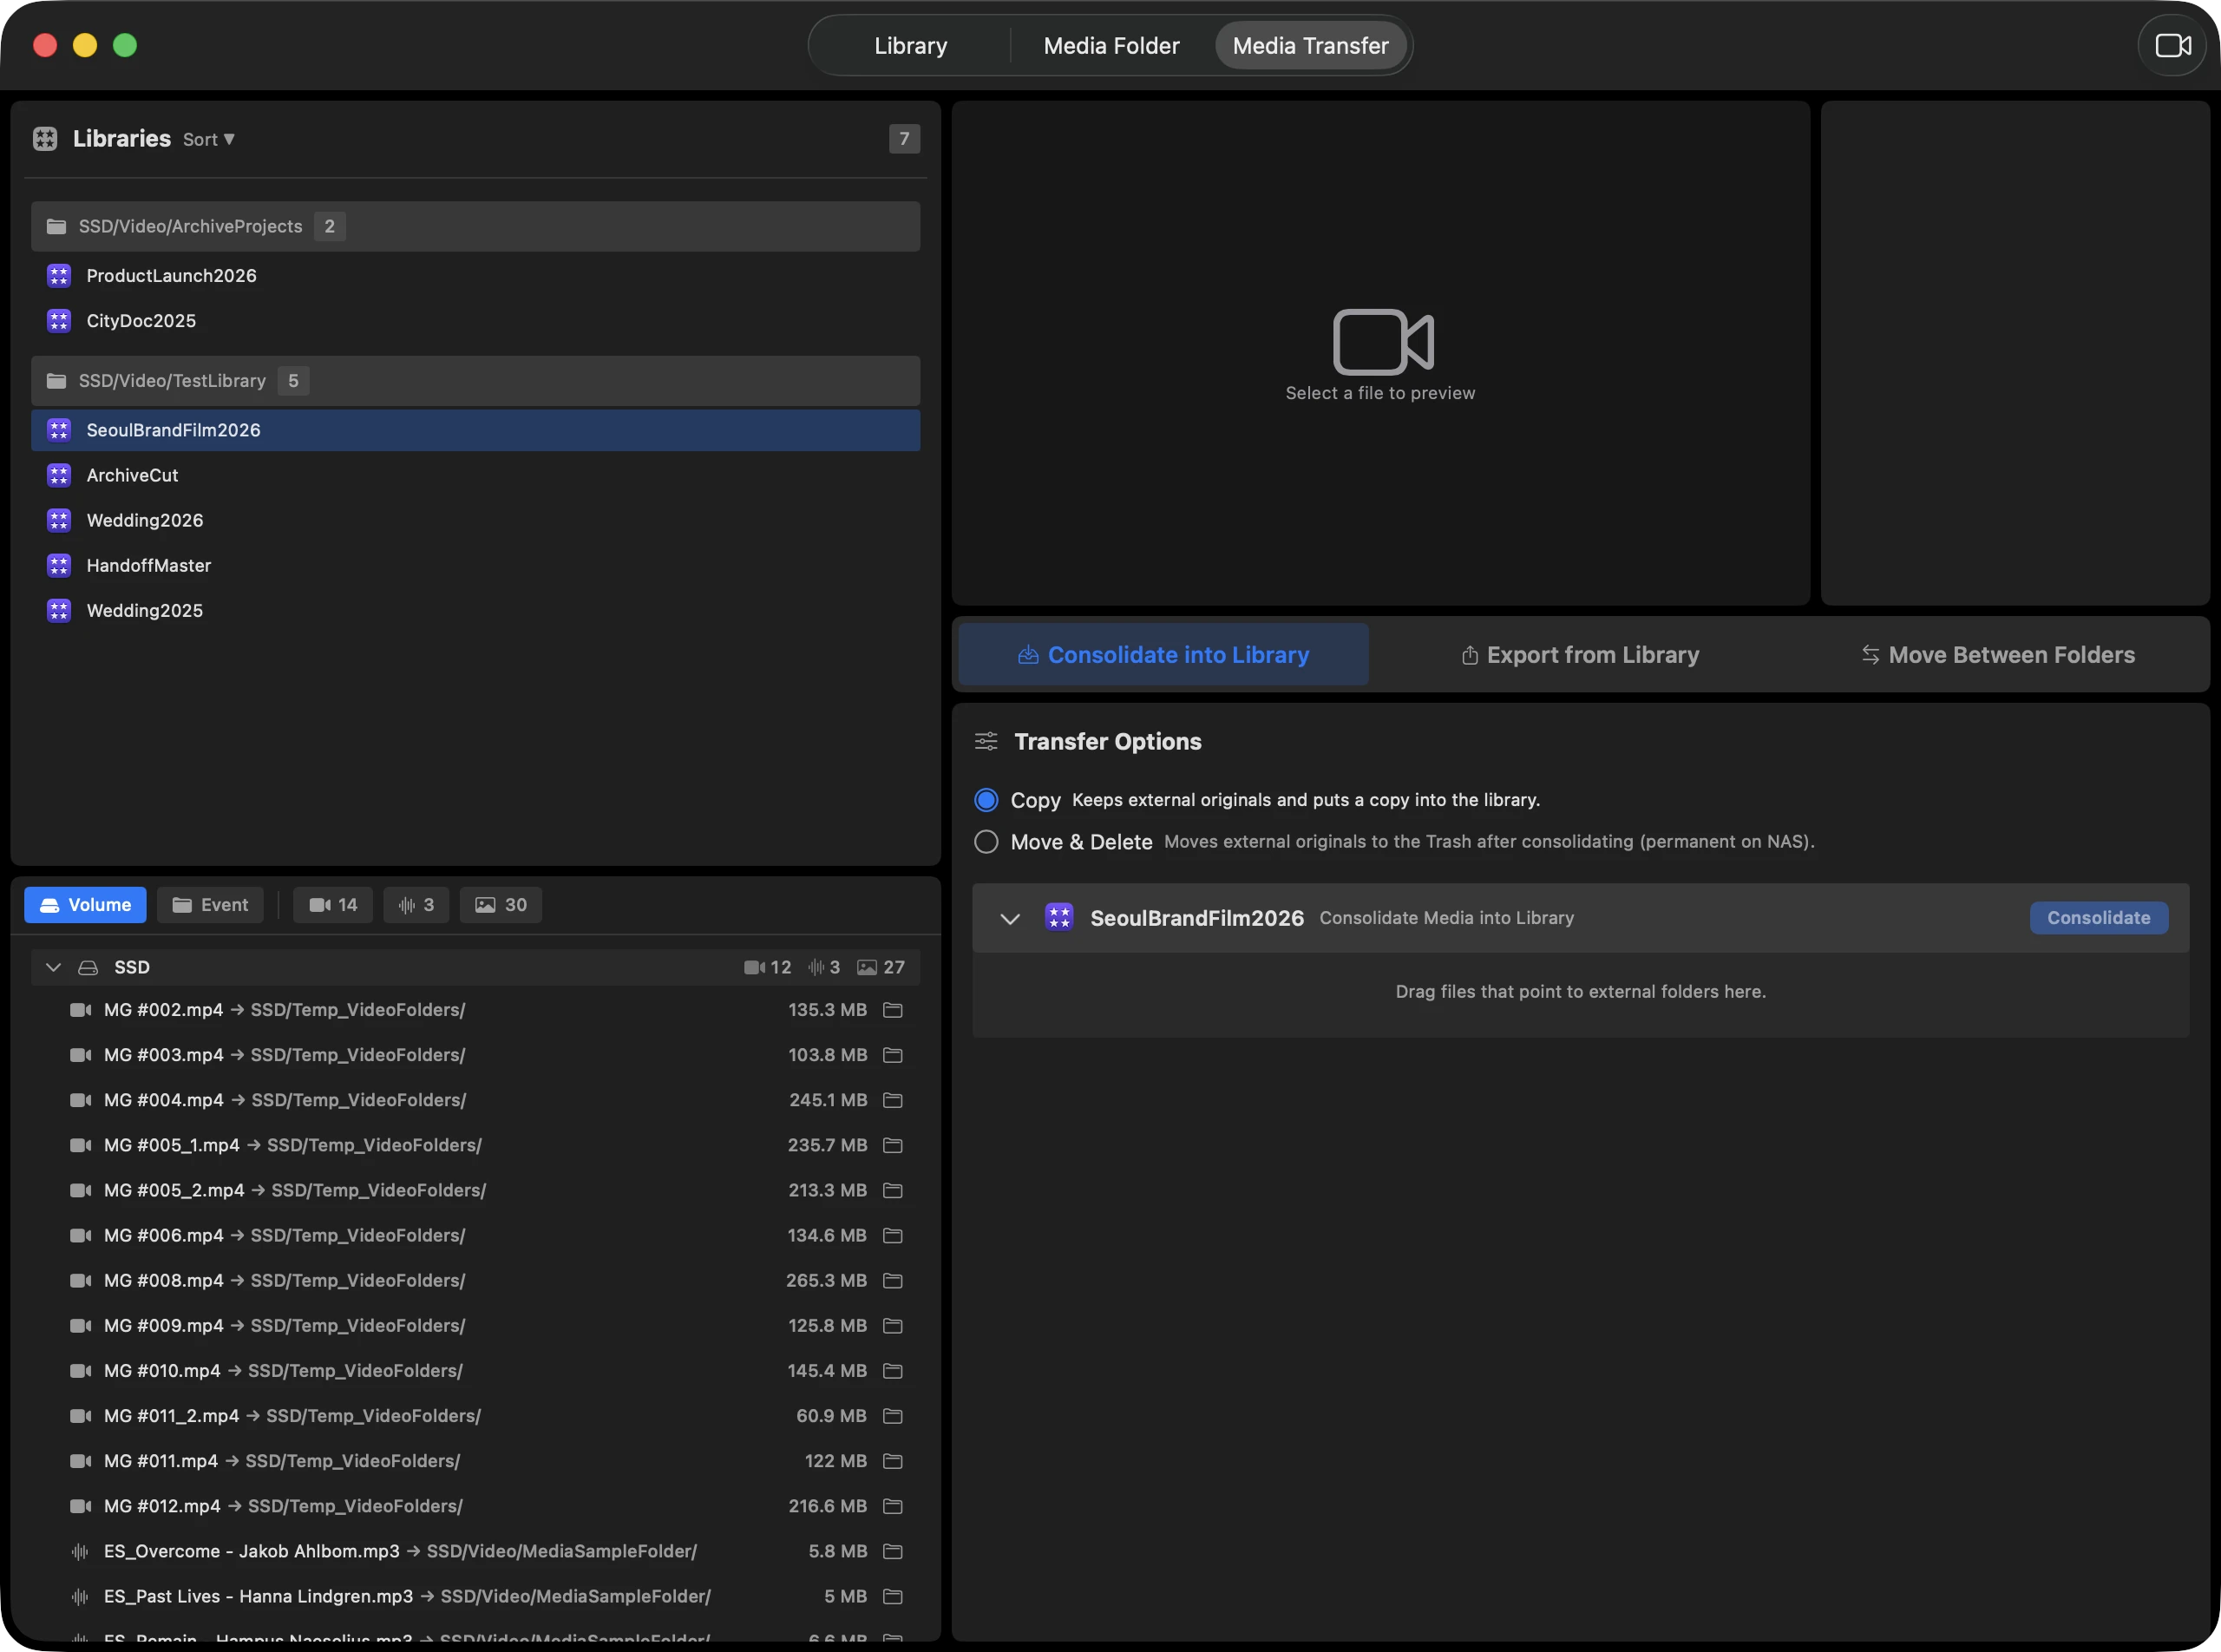This screenshot has width=2221, height=1652.
Task: Select the CityDoc2025 library
Action: pyautogui.click(x=475, y=321)
